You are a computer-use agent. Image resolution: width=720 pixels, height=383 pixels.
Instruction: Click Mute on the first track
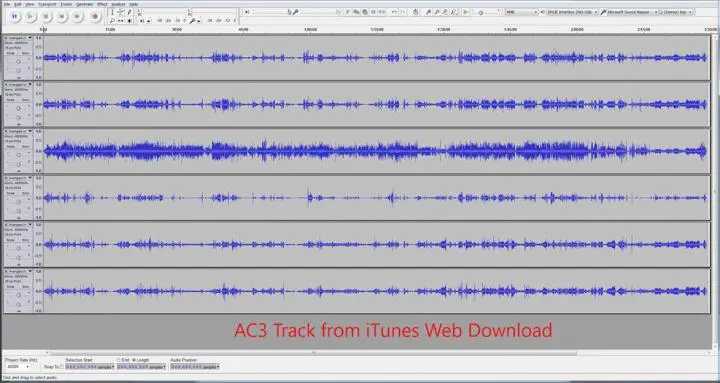[x=11, y=53]
